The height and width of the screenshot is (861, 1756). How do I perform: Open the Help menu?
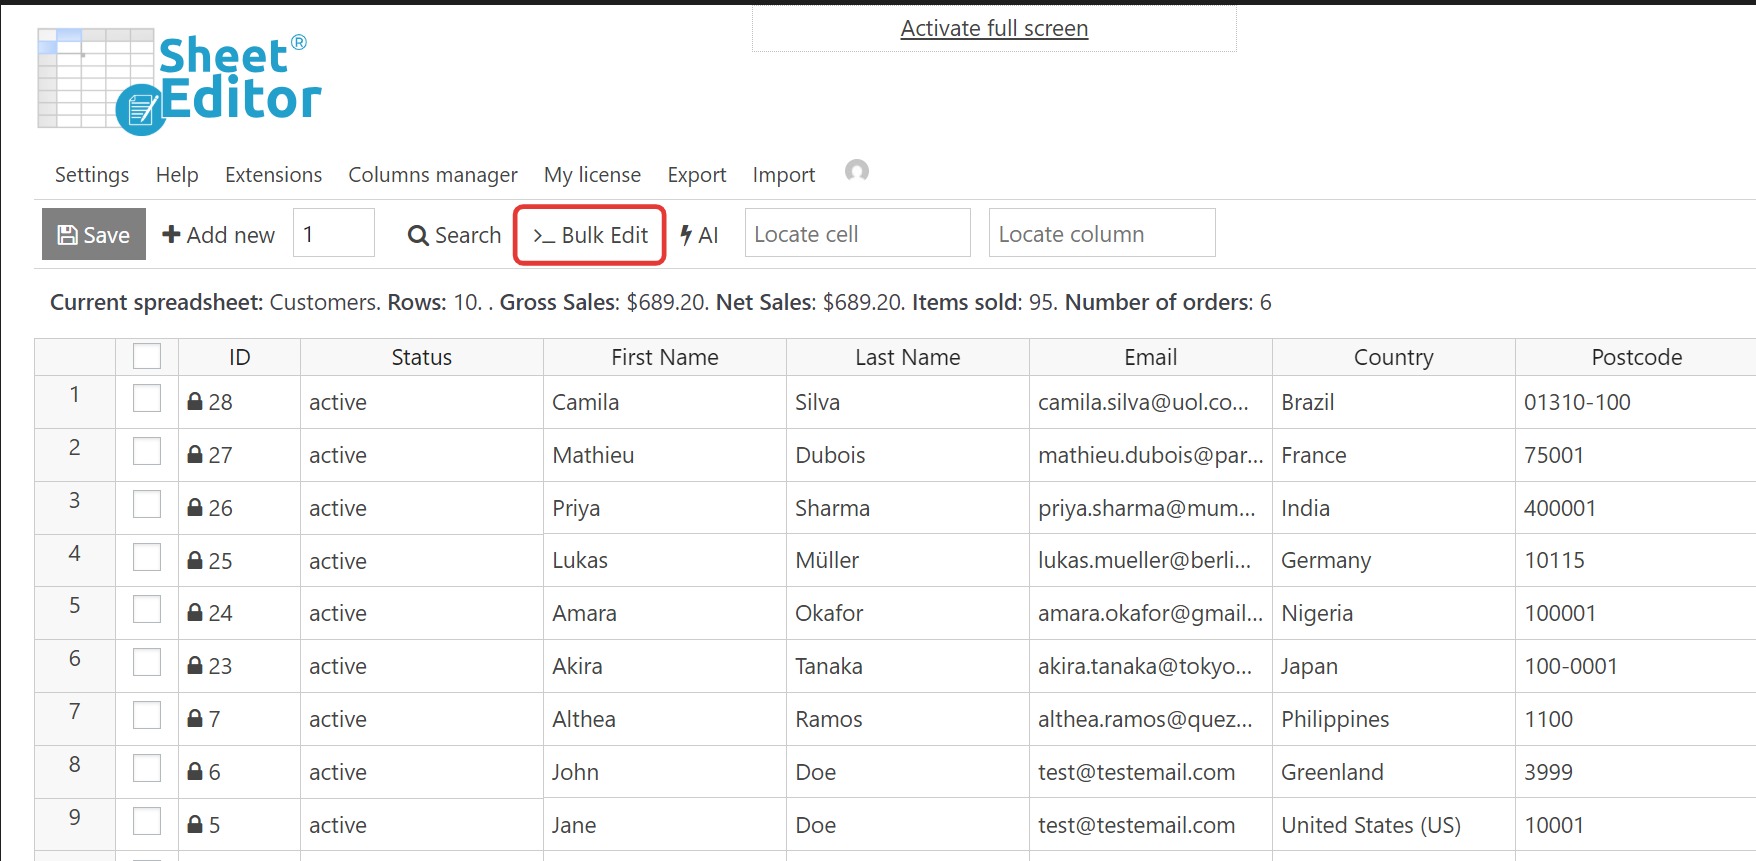[177, 175]
